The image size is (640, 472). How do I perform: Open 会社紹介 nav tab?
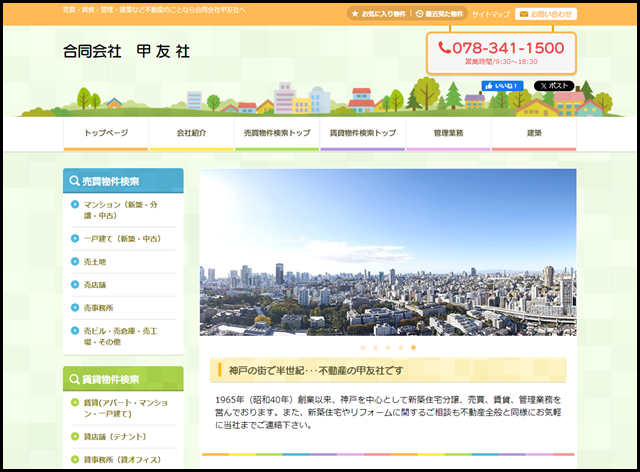(191, 134)
